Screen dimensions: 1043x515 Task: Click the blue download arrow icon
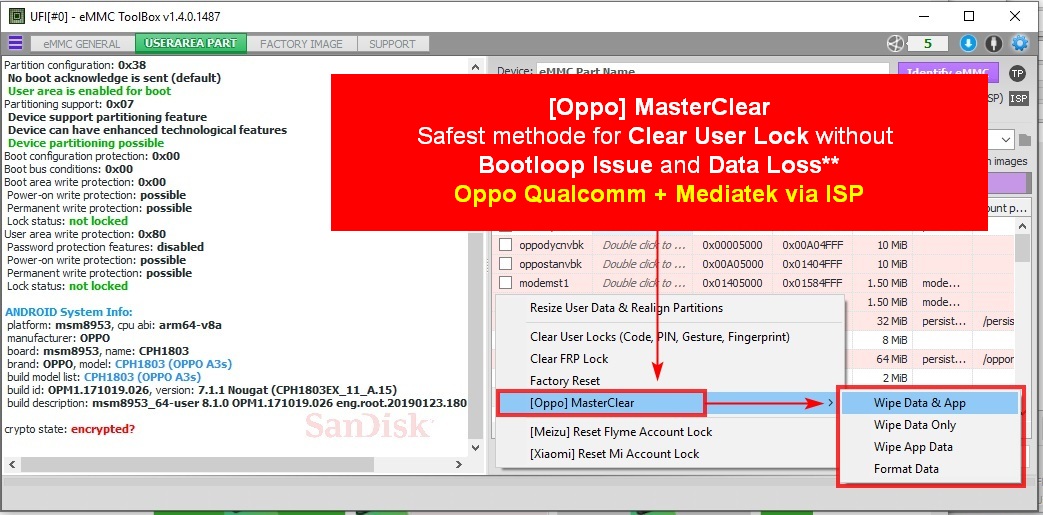click(x=968, y=44)
